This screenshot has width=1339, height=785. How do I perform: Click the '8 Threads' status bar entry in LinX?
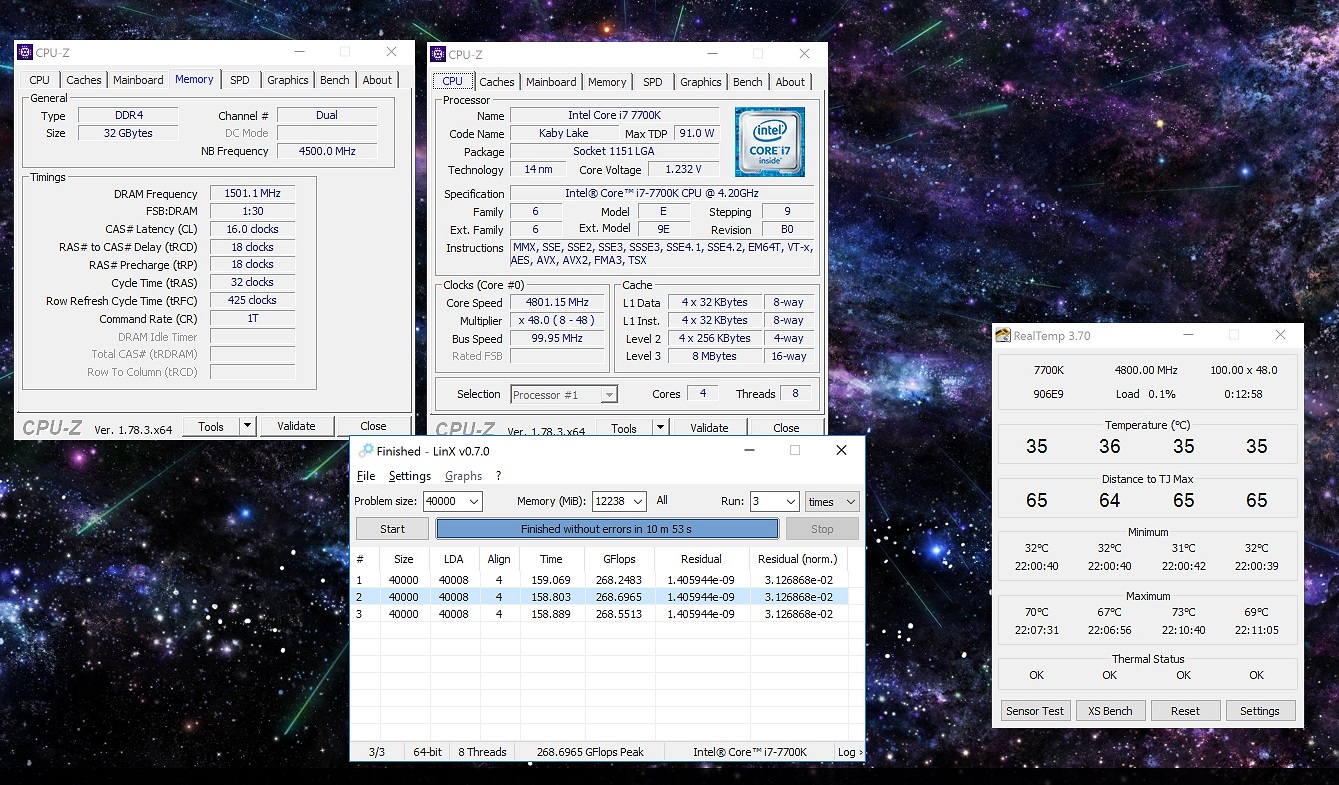[x=483, y=752]
